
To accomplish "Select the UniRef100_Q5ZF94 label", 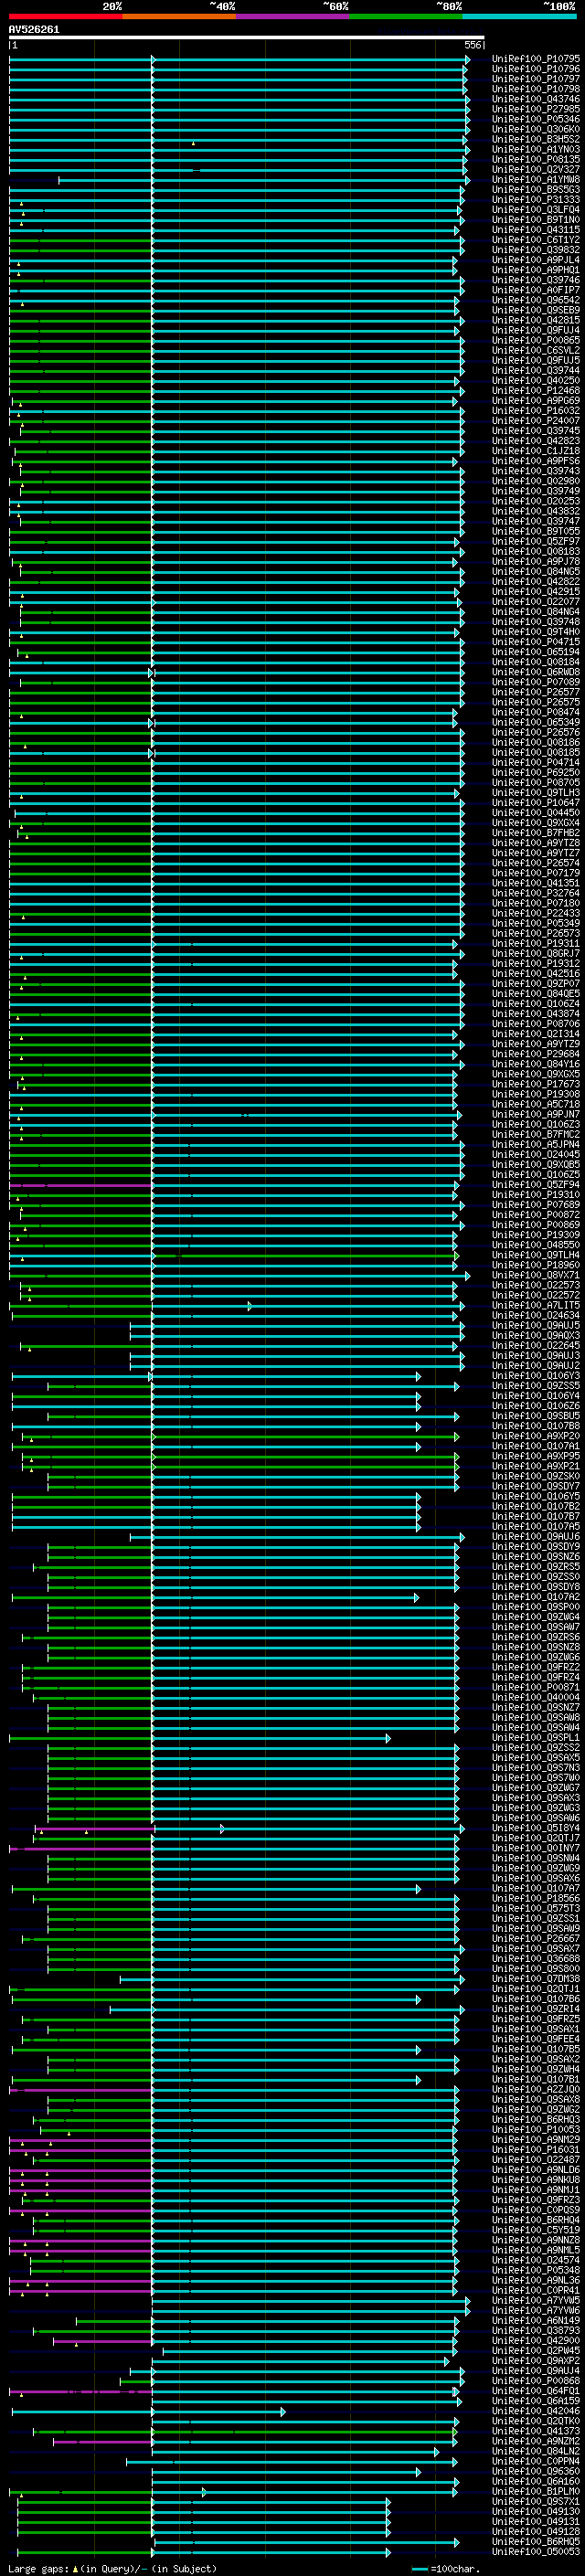I will tap(536, 1185).
